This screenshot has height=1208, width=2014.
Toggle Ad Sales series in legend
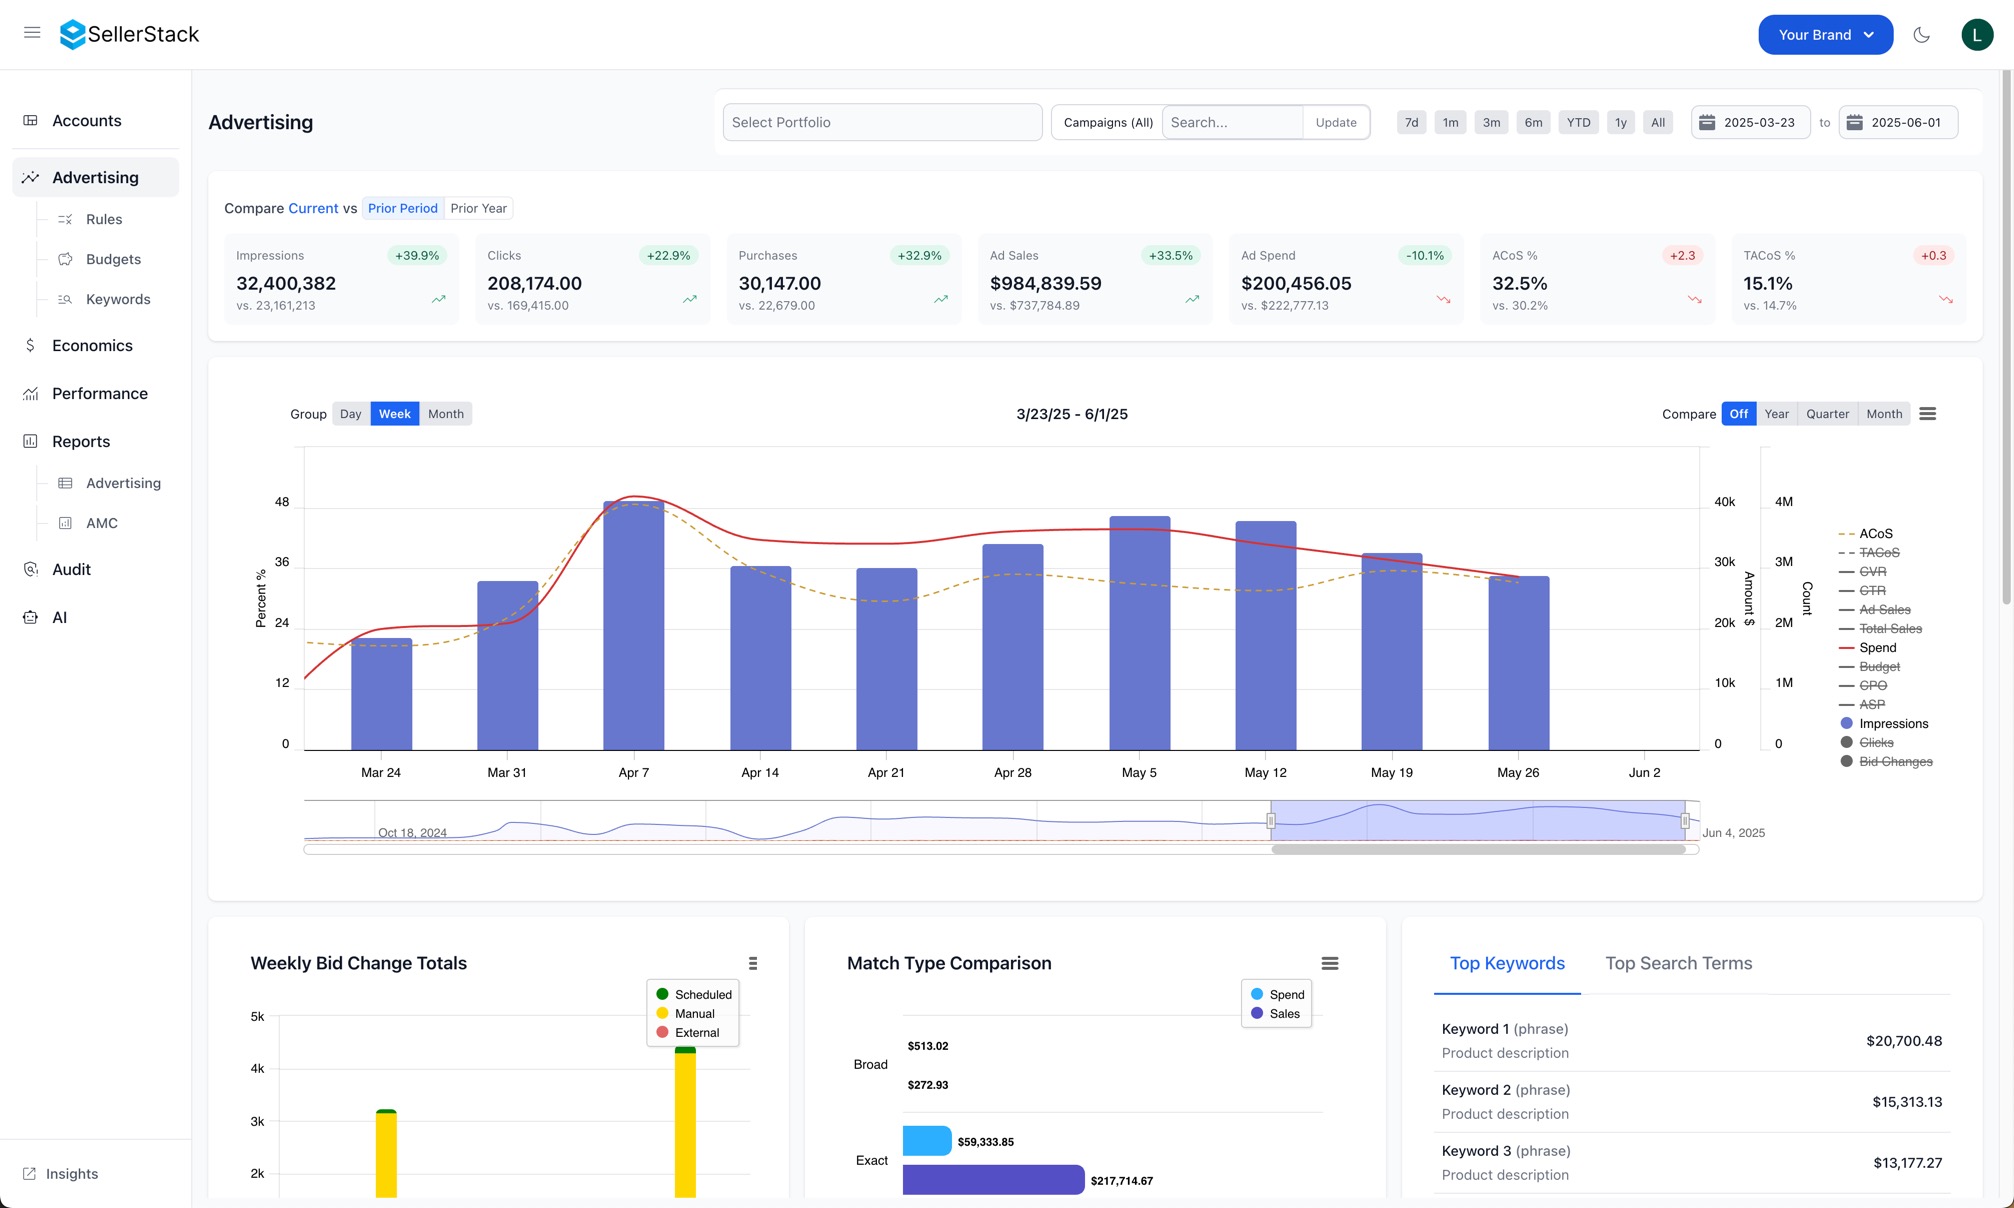pos(1874,610)
